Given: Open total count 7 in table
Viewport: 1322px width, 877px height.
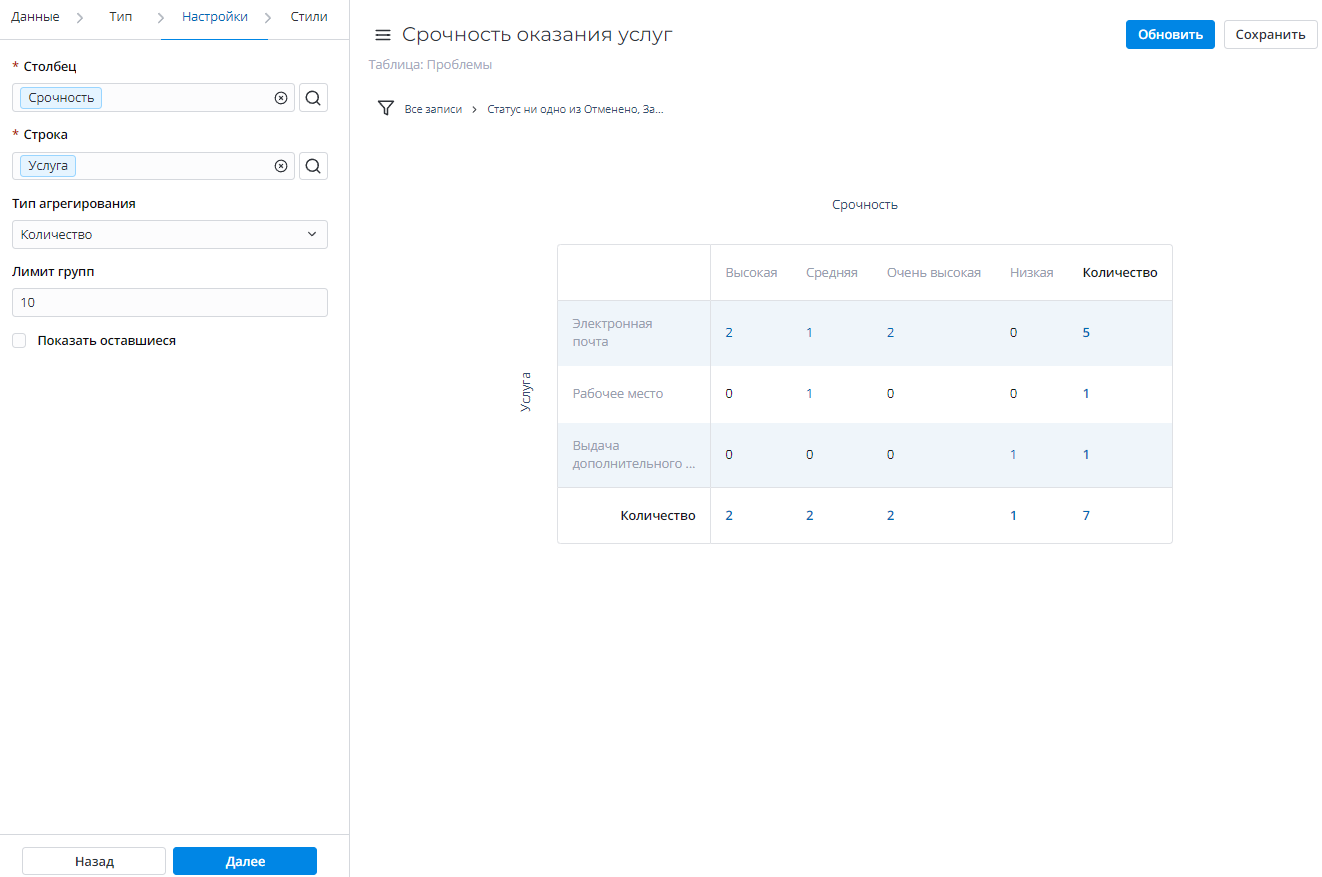Looking at the screenshot, I should pyautogui.click(x=1086, y=516).
